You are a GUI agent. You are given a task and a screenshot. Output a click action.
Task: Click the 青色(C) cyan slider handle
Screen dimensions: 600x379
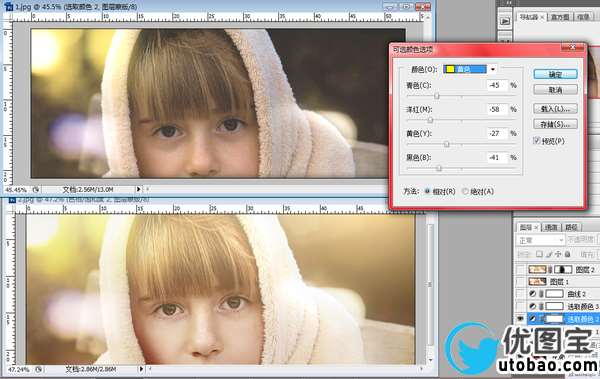[x=437, y=96]
